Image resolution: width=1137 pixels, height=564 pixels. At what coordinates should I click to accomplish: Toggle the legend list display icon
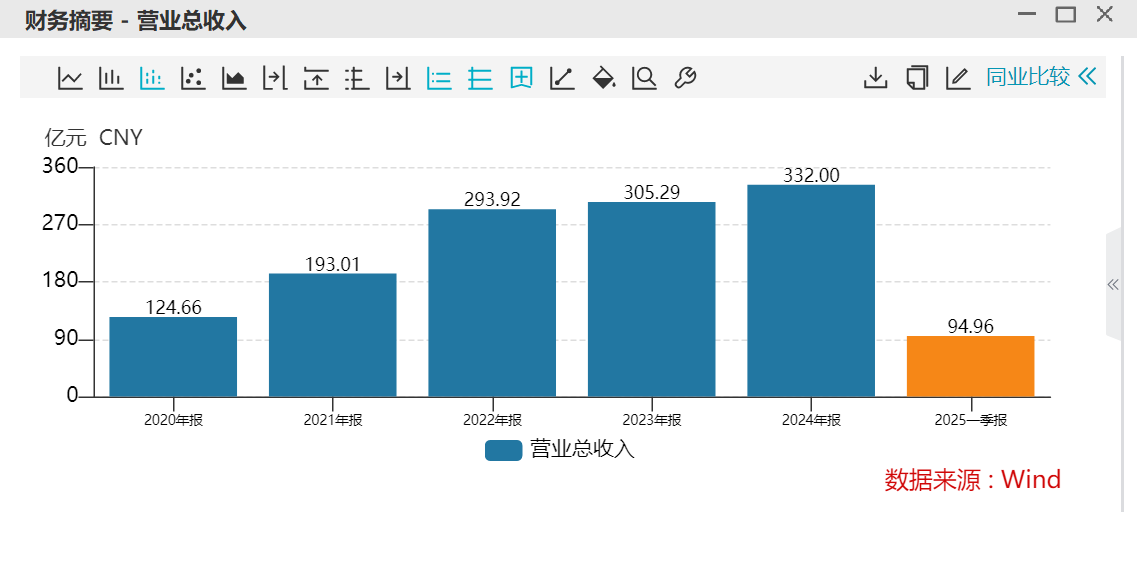439,78
